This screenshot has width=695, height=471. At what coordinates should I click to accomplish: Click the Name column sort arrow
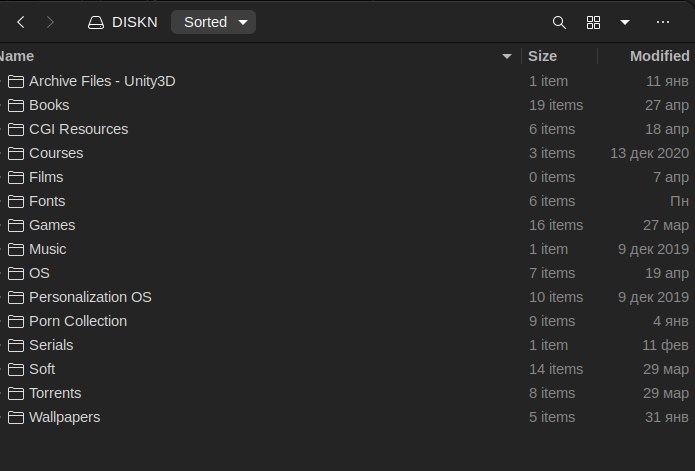(507, 56)
